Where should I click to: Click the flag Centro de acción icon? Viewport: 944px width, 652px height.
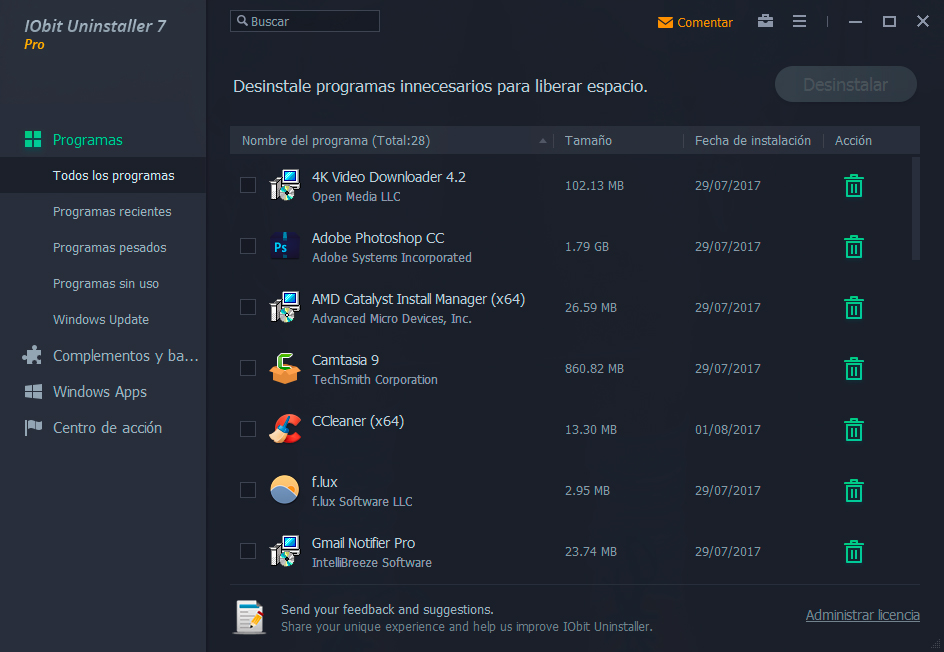point(33,427)
